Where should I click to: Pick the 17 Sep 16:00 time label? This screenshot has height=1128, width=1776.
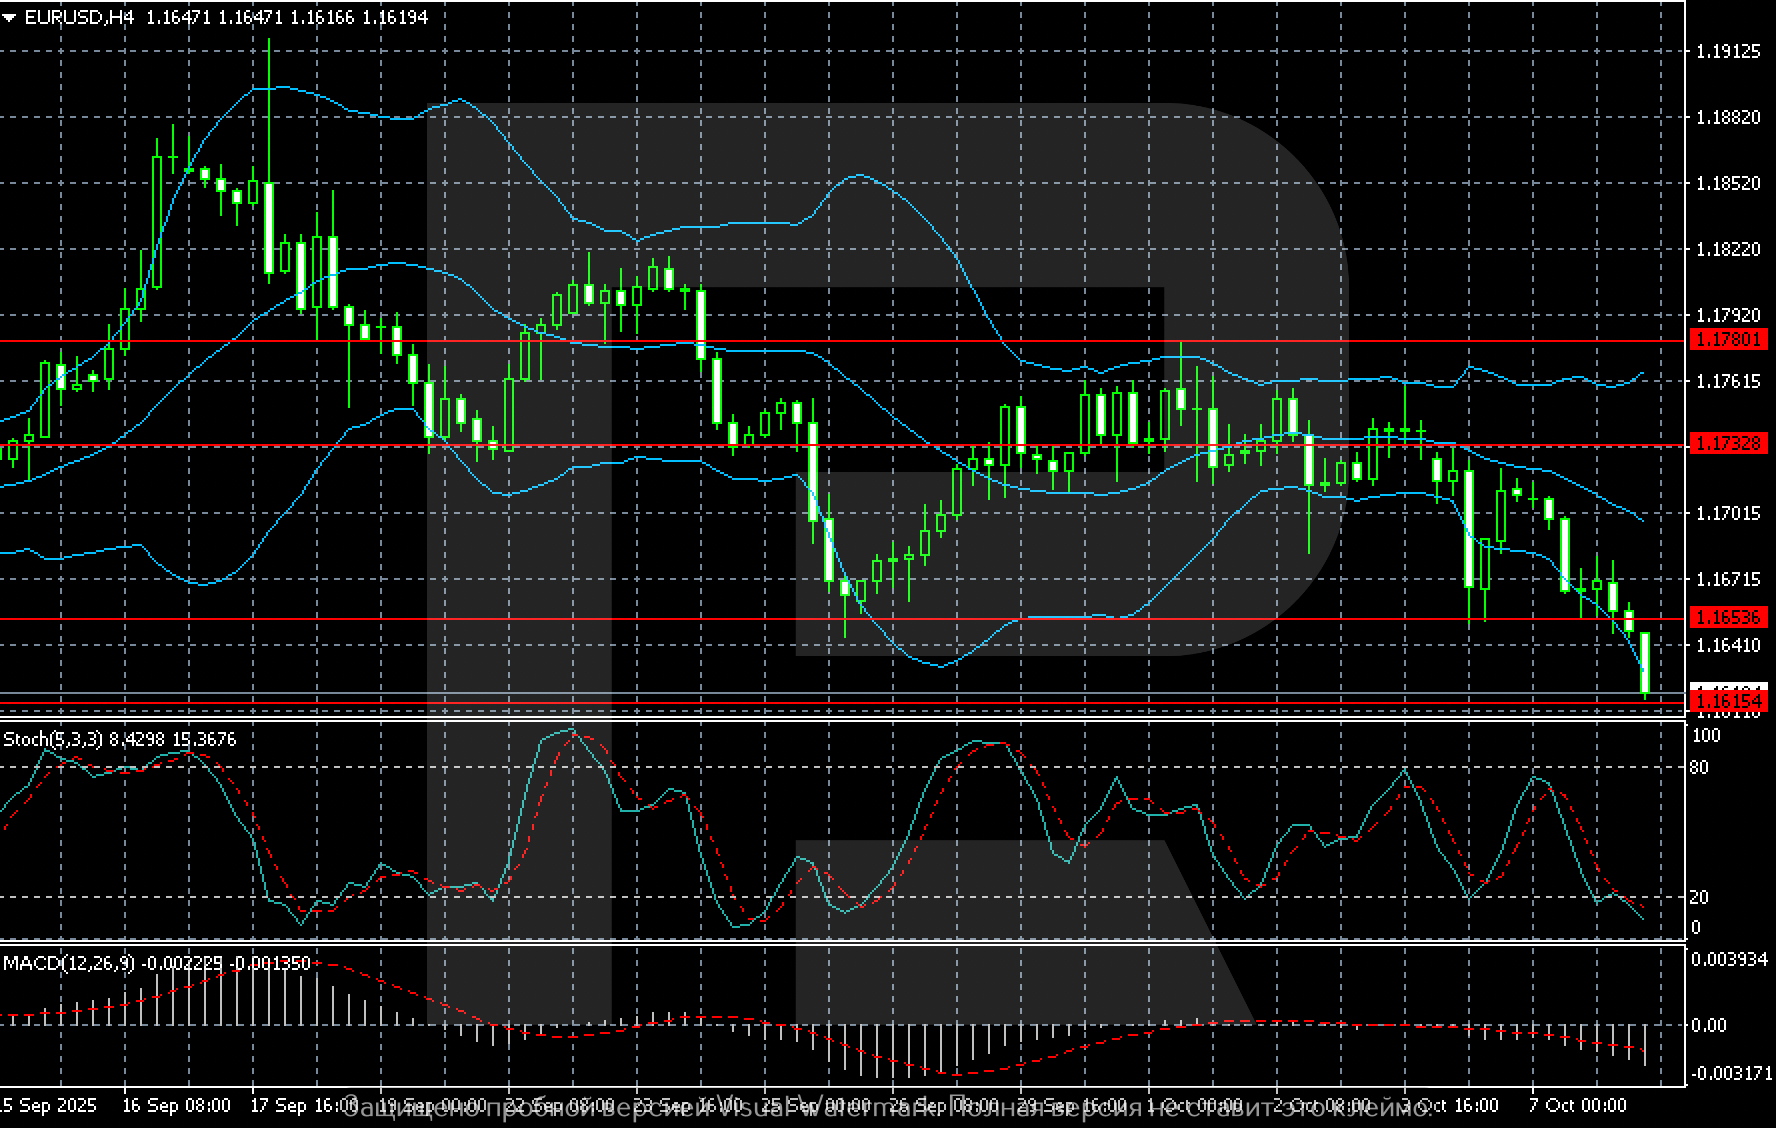pyautogui.click(x=304, y=1105)
